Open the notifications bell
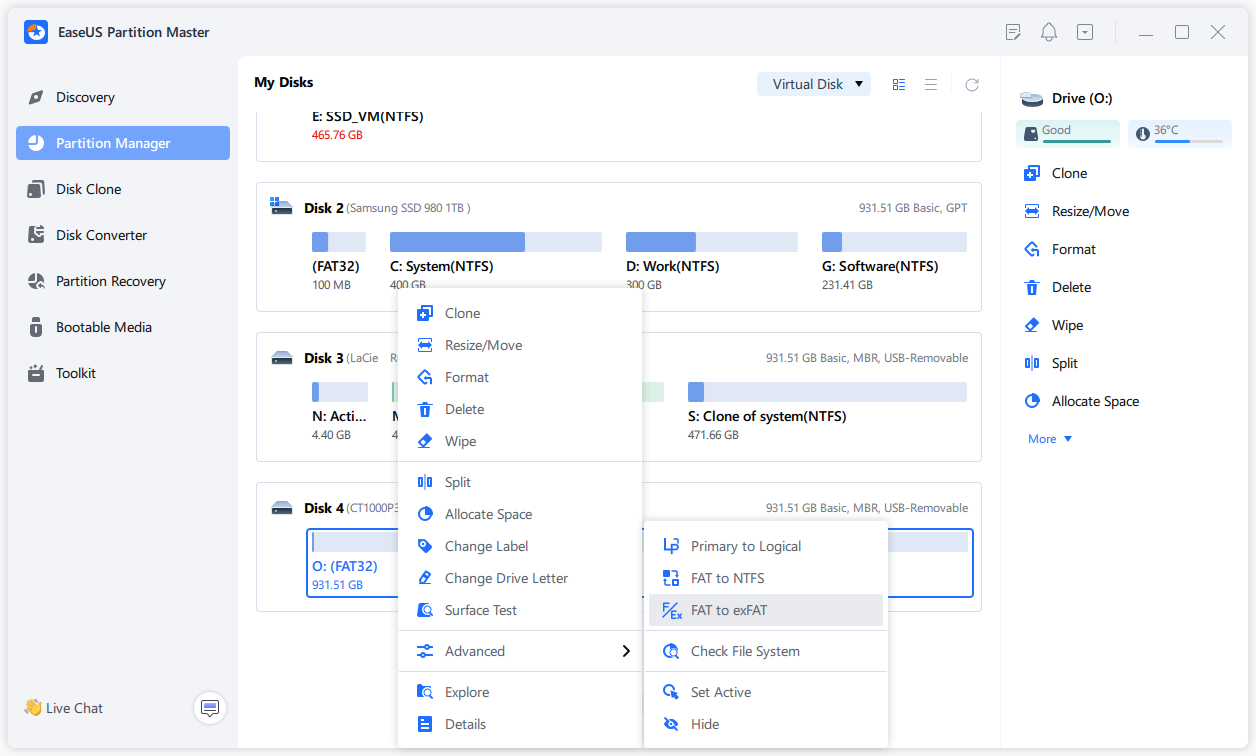This screenshot has height=756, width=1256. 1049,32
